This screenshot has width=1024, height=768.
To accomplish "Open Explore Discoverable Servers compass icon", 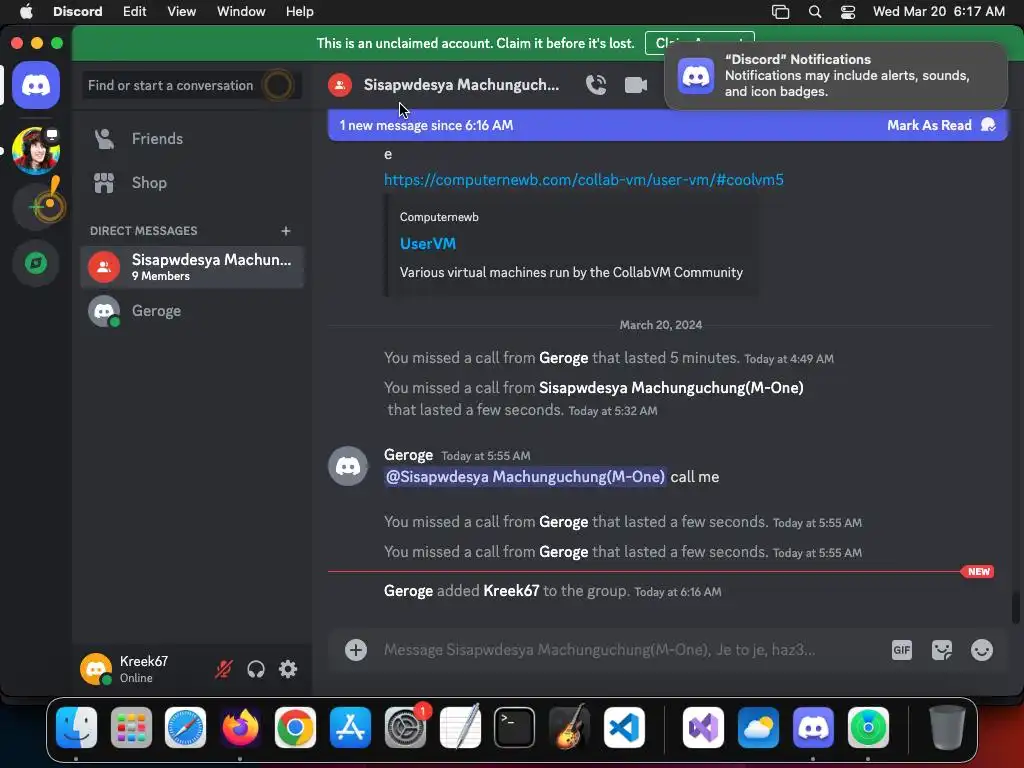I will point(36,263).
